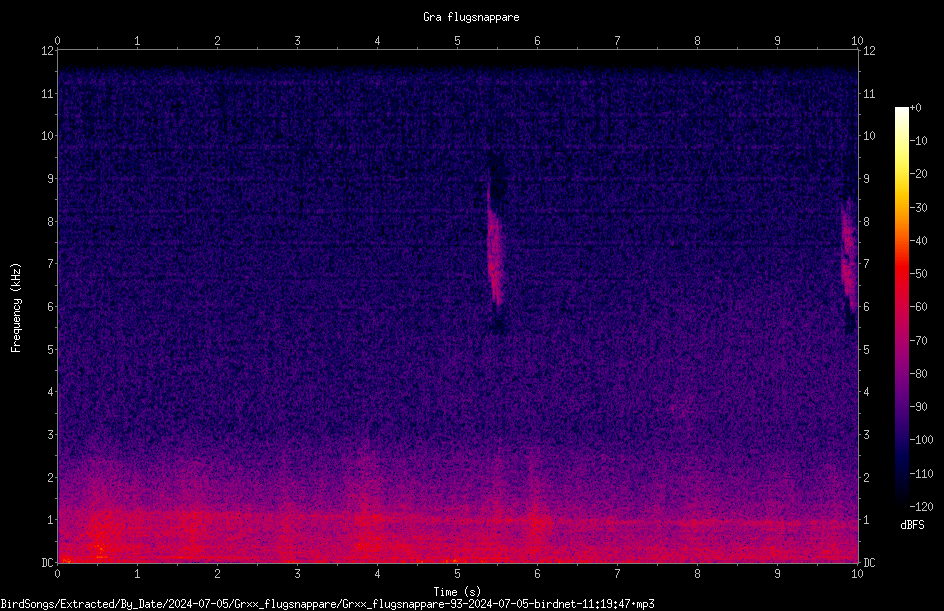Click the dBFS color scale bar
The width and height of the screenshot is (944, 611).
901,307
